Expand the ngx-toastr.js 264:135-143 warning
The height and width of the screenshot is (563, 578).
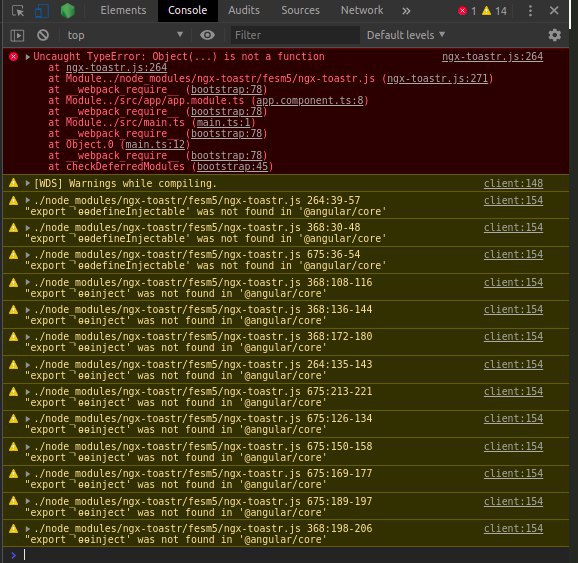click(x=28, y=365)
